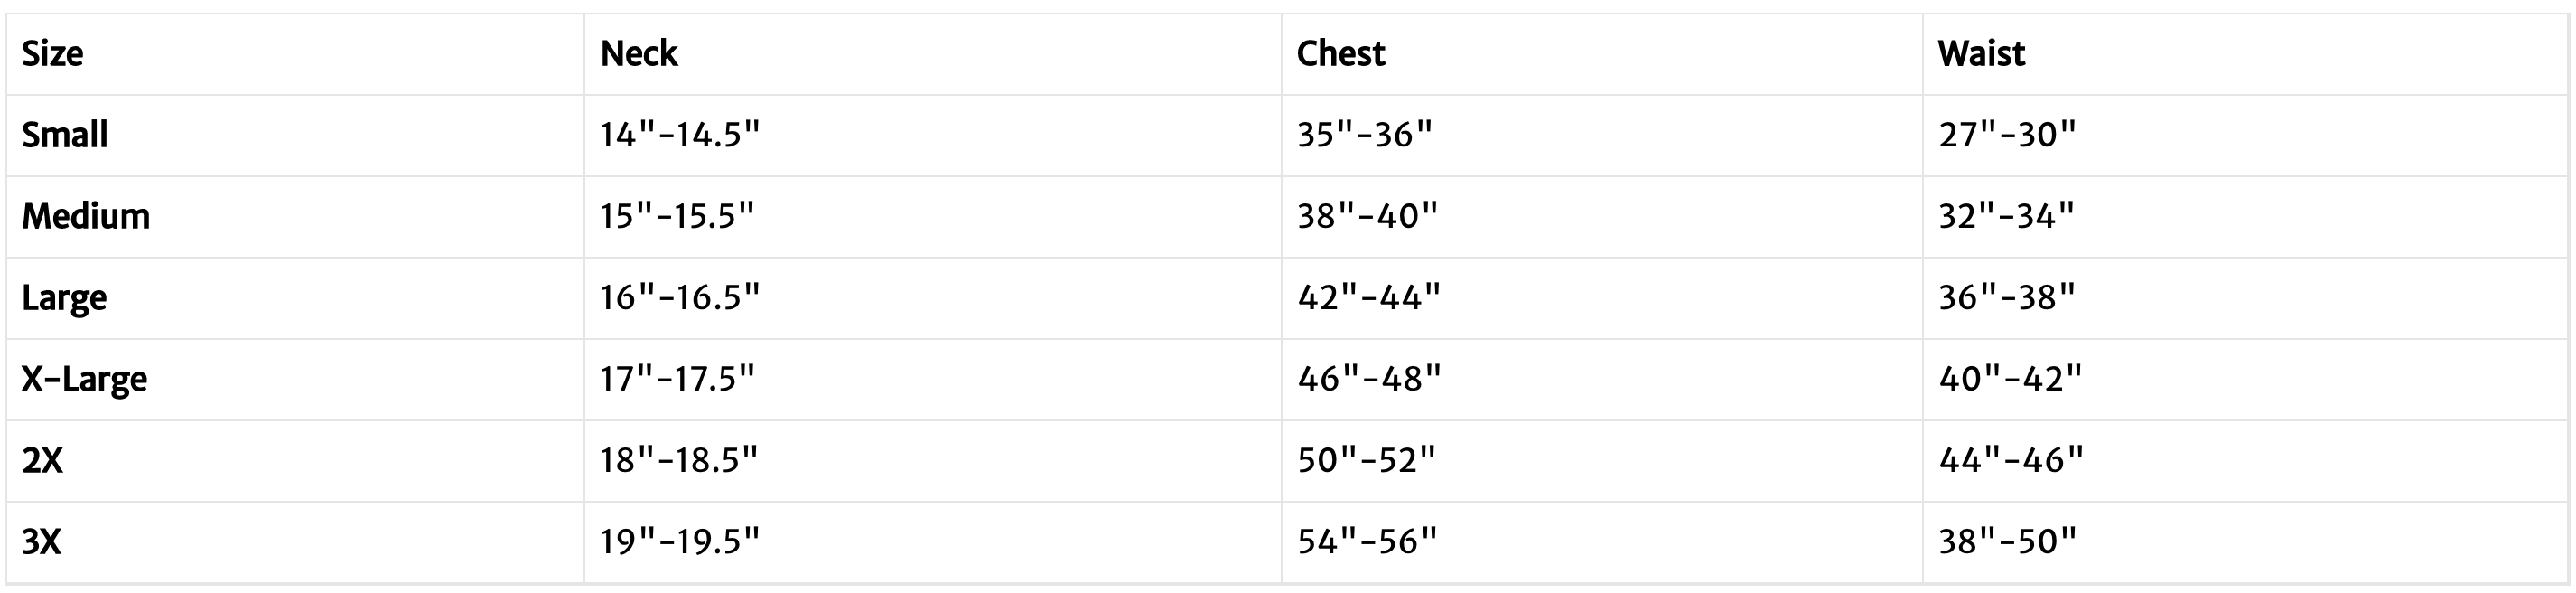This screenshot has width=2576, height=593.
Task: Click the Neck column header
Action: [639, 54]
